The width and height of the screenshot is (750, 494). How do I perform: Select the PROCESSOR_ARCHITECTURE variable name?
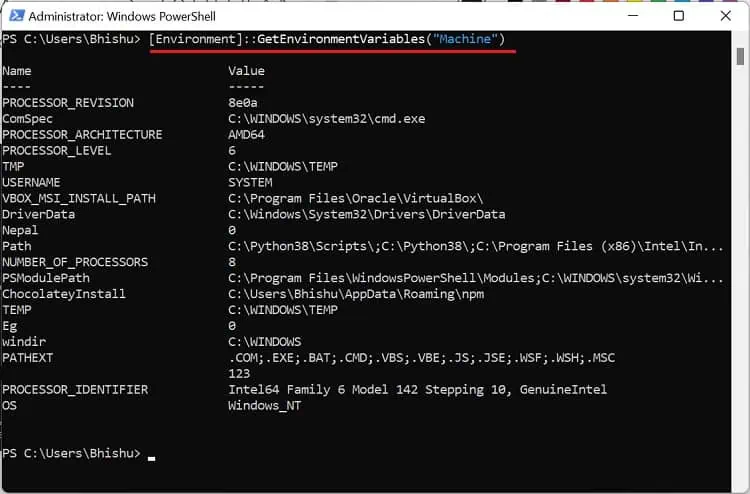point(82,134)
